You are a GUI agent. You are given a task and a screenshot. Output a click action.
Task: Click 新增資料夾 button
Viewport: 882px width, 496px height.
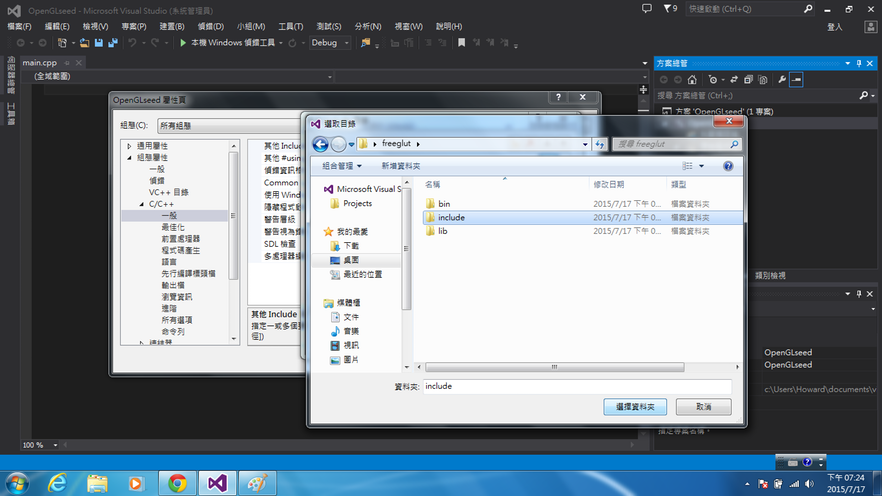[x=400, y=166]
